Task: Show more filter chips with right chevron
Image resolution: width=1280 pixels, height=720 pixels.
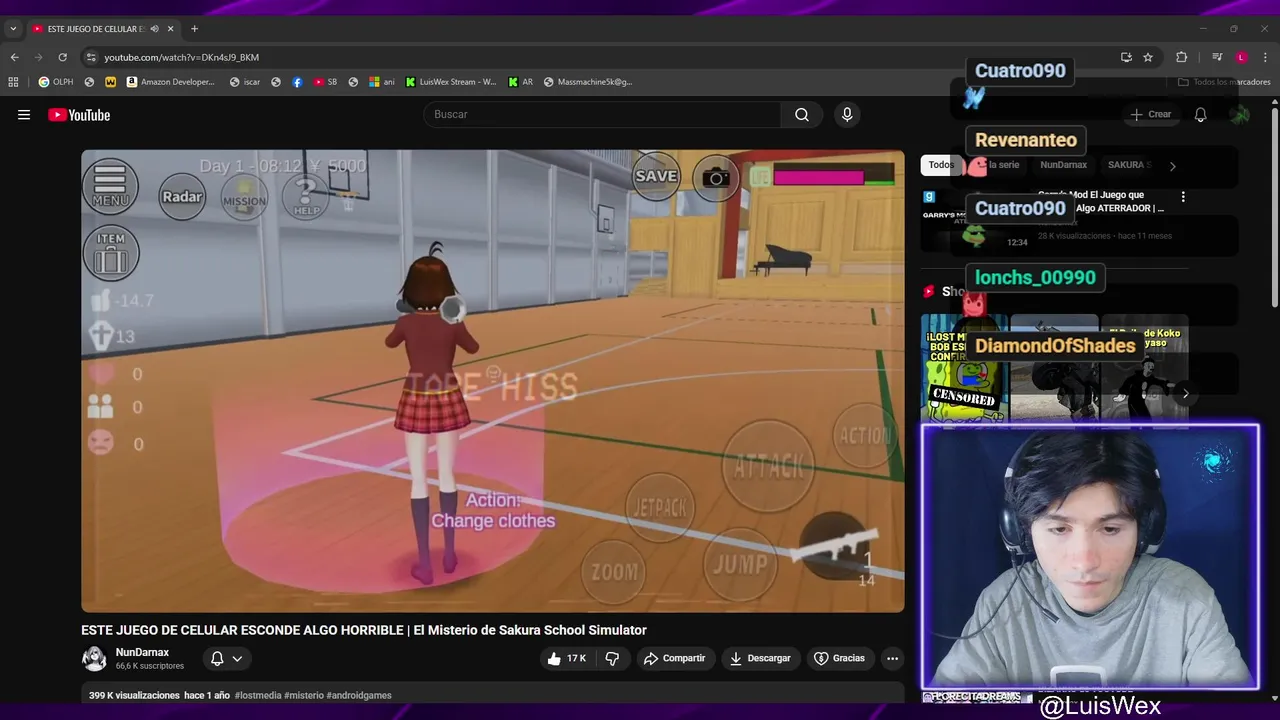Action: (1172, 166)
